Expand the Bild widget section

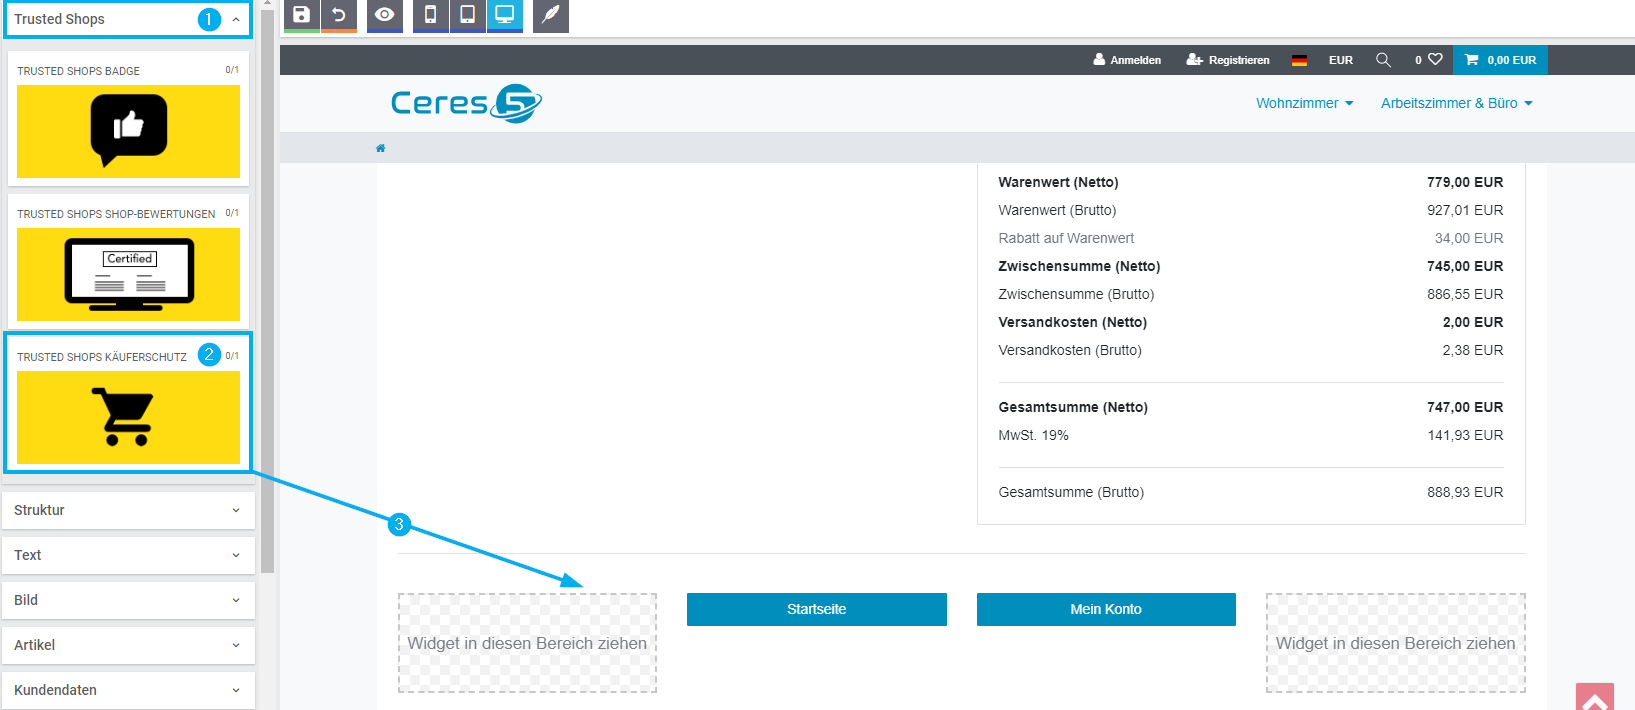(x=128, y=600)
